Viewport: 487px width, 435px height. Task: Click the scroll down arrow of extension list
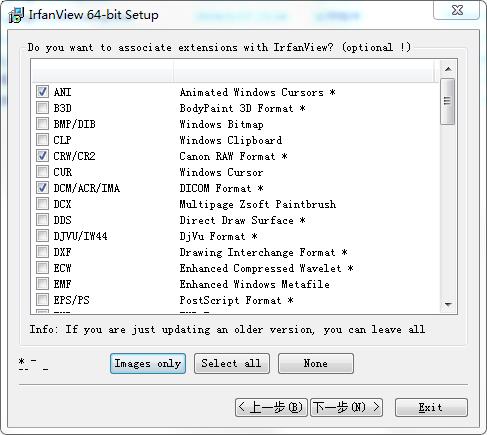tap(448, 304)
